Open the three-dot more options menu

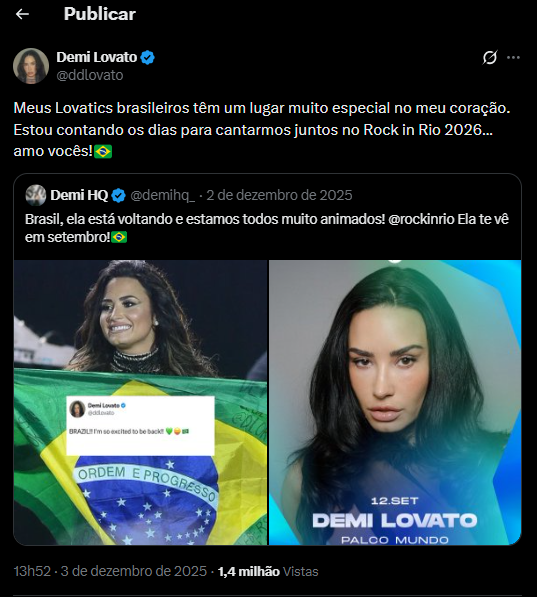(x=513, y=57)
